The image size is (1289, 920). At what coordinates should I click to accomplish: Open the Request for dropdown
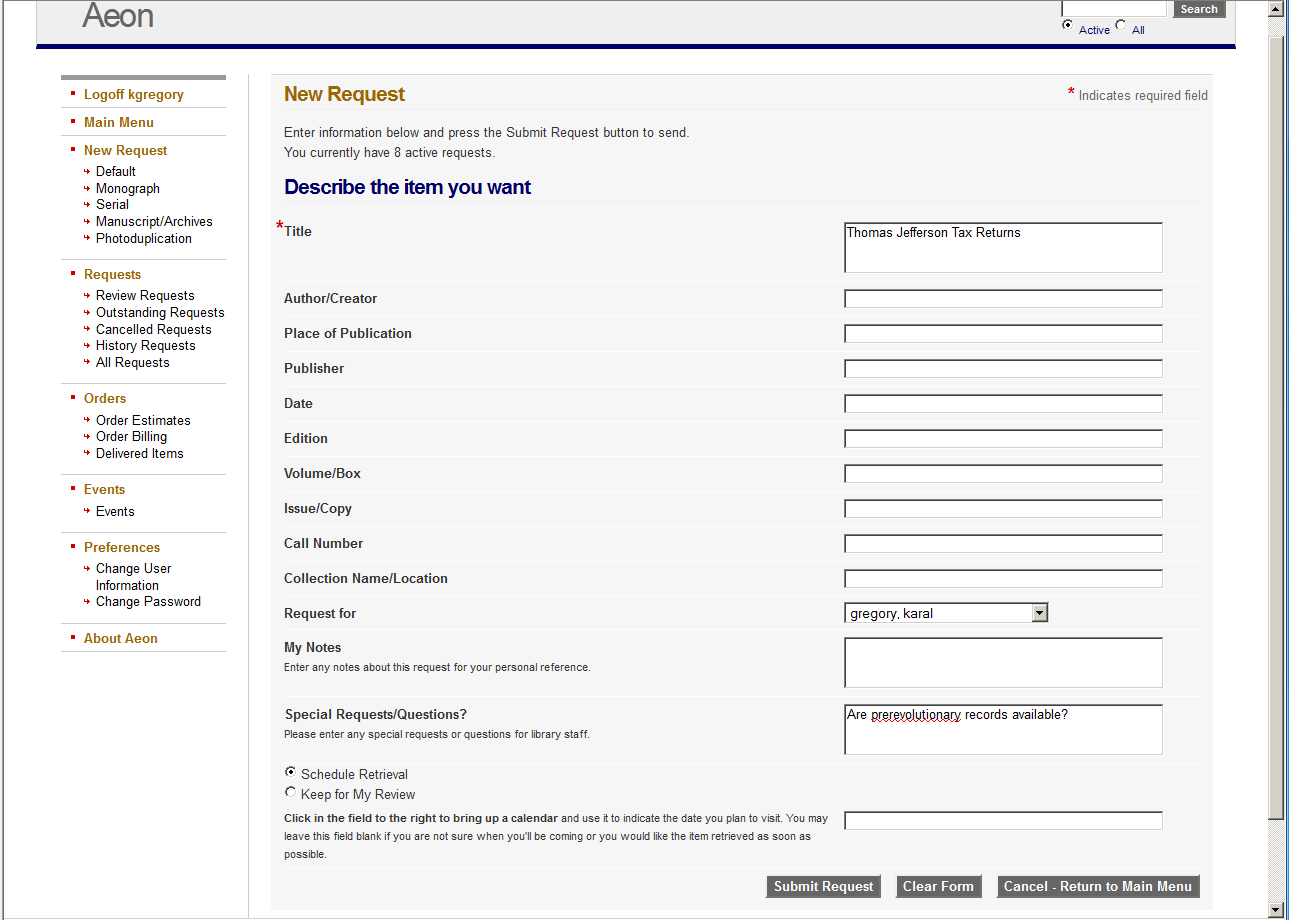click(x=1040, y=612)
